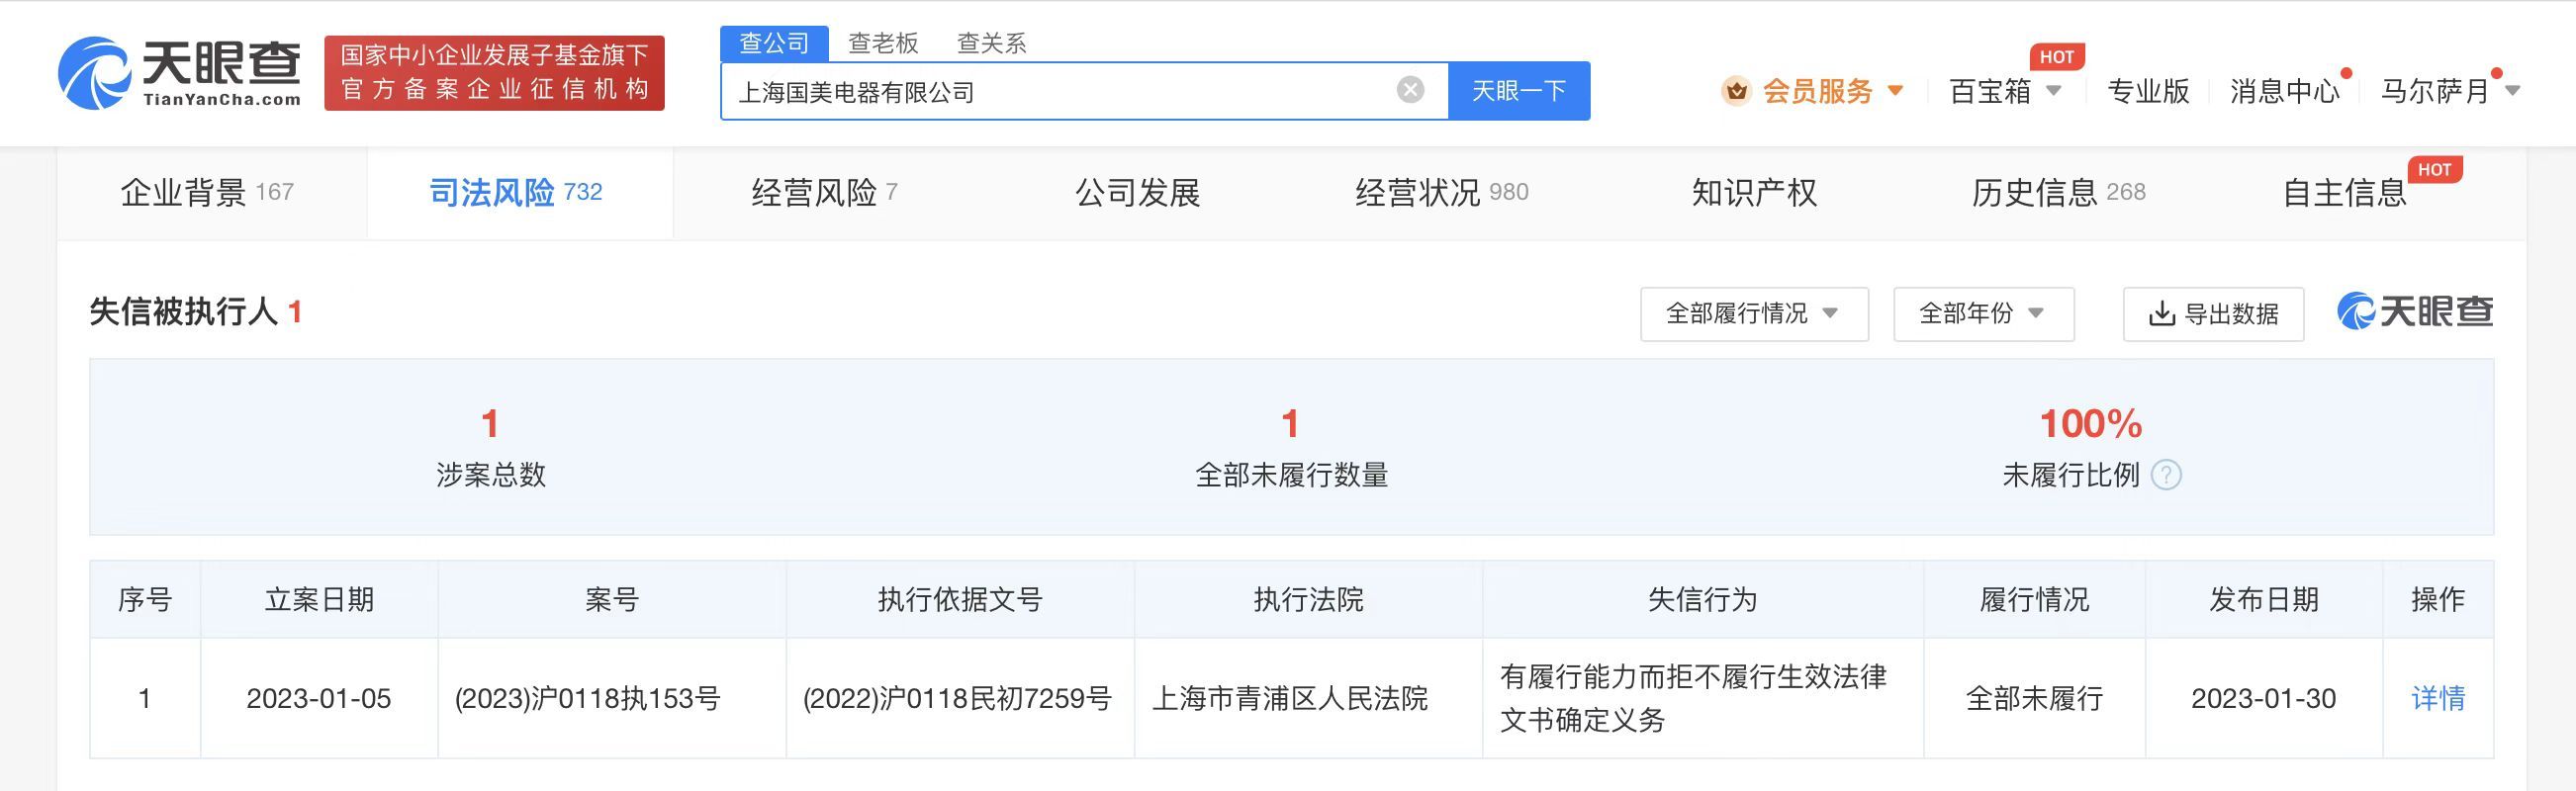The height and width of the screenshot is (791, 2576).
Task: Click the crown icon beside 会员服务
Action: tap(1736, 91)
